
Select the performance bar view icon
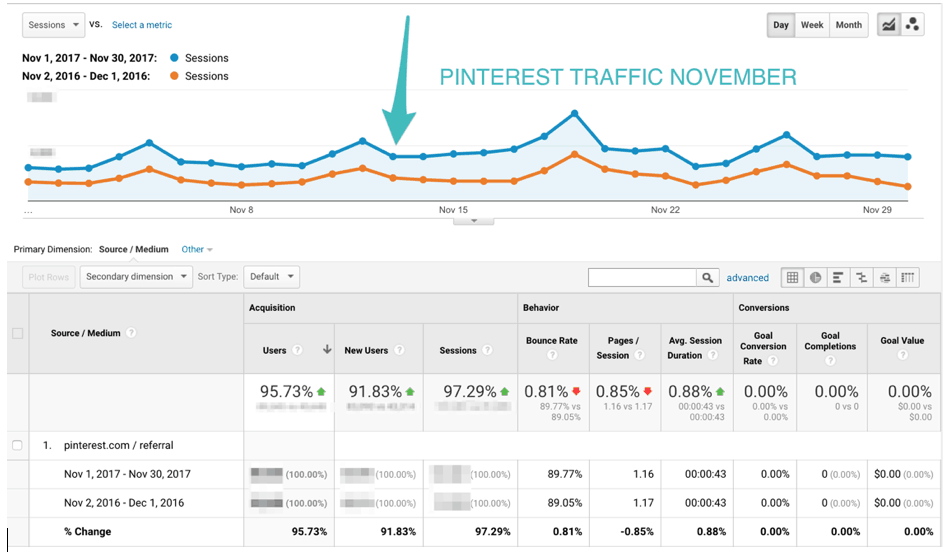[838, 277]
